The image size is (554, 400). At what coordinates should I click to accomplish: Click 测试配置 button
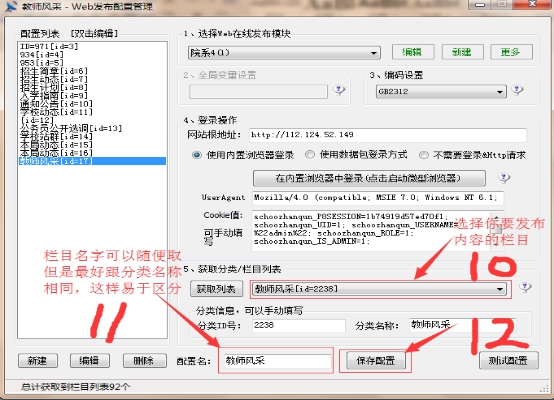pyautogui.click(x=508, y=361)
